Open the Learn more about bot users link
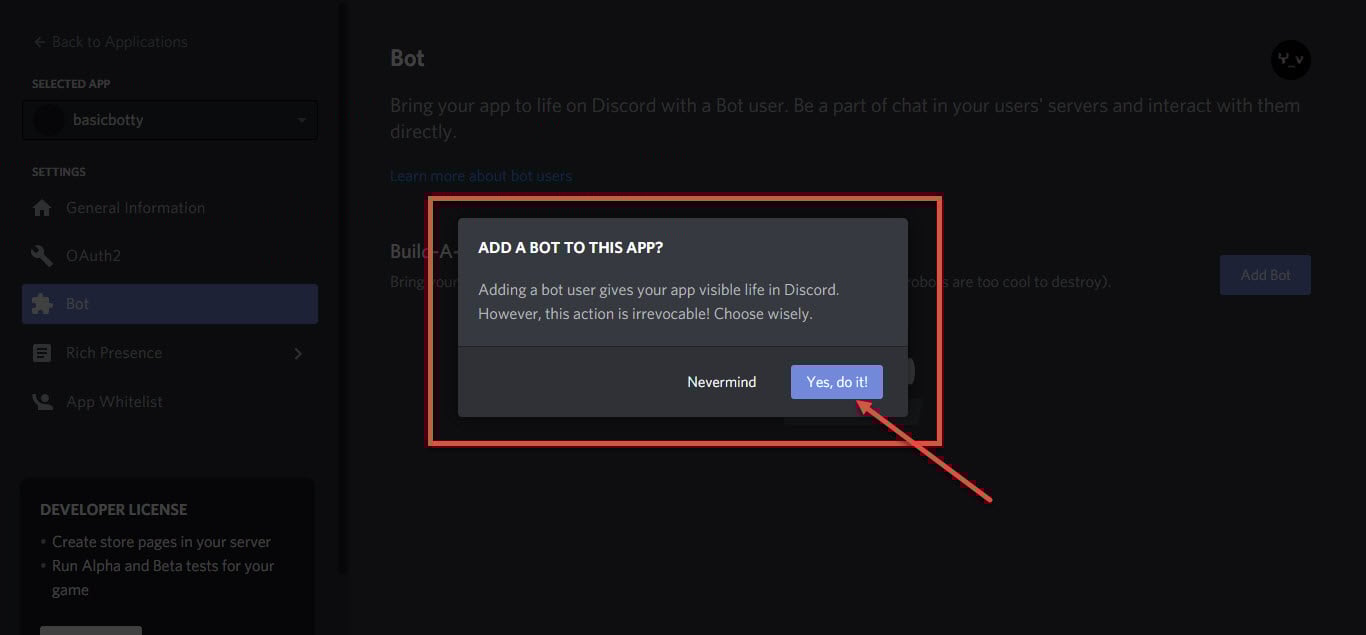This screenshot has height=635, width=1366. [x=481, y=176]
